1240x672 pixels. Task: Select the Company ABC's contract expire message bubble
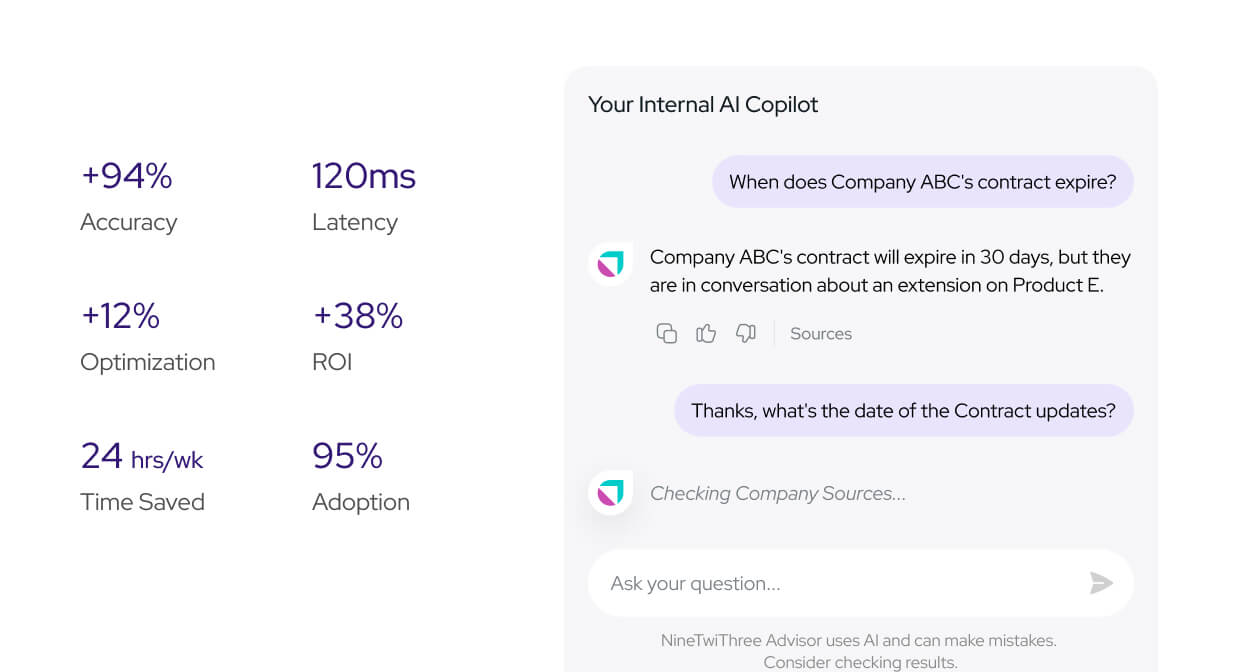coord(922,182)
